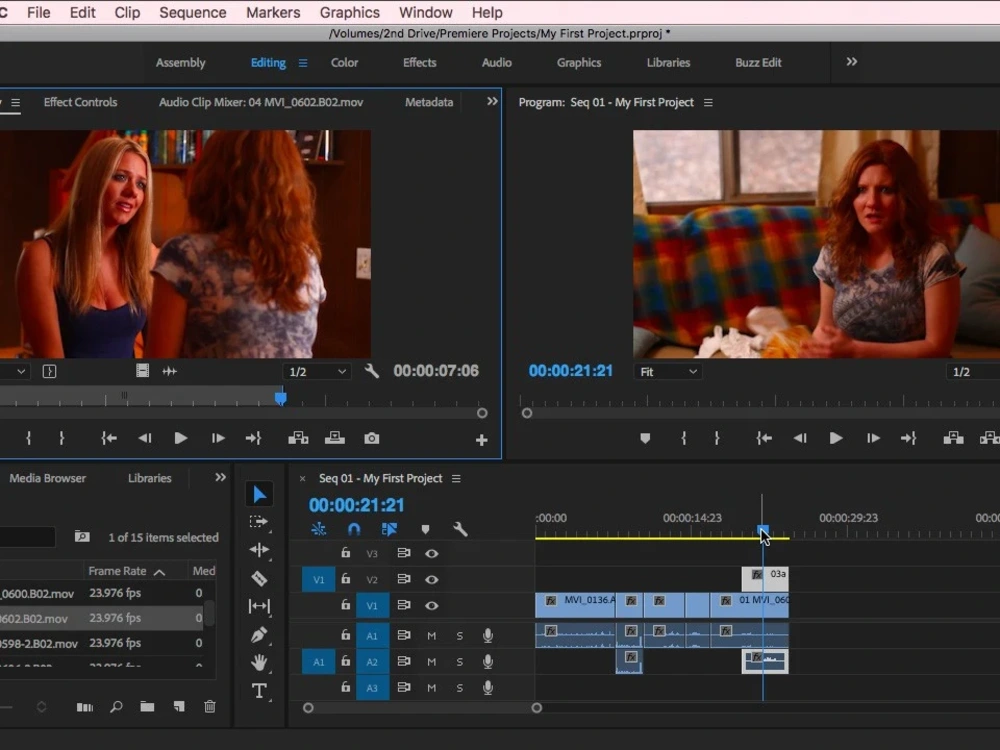This screenshot has width=1000, height=750.
Task: Open Program playback resolution 1/2 dropdown
Action: tap(973, 371)
